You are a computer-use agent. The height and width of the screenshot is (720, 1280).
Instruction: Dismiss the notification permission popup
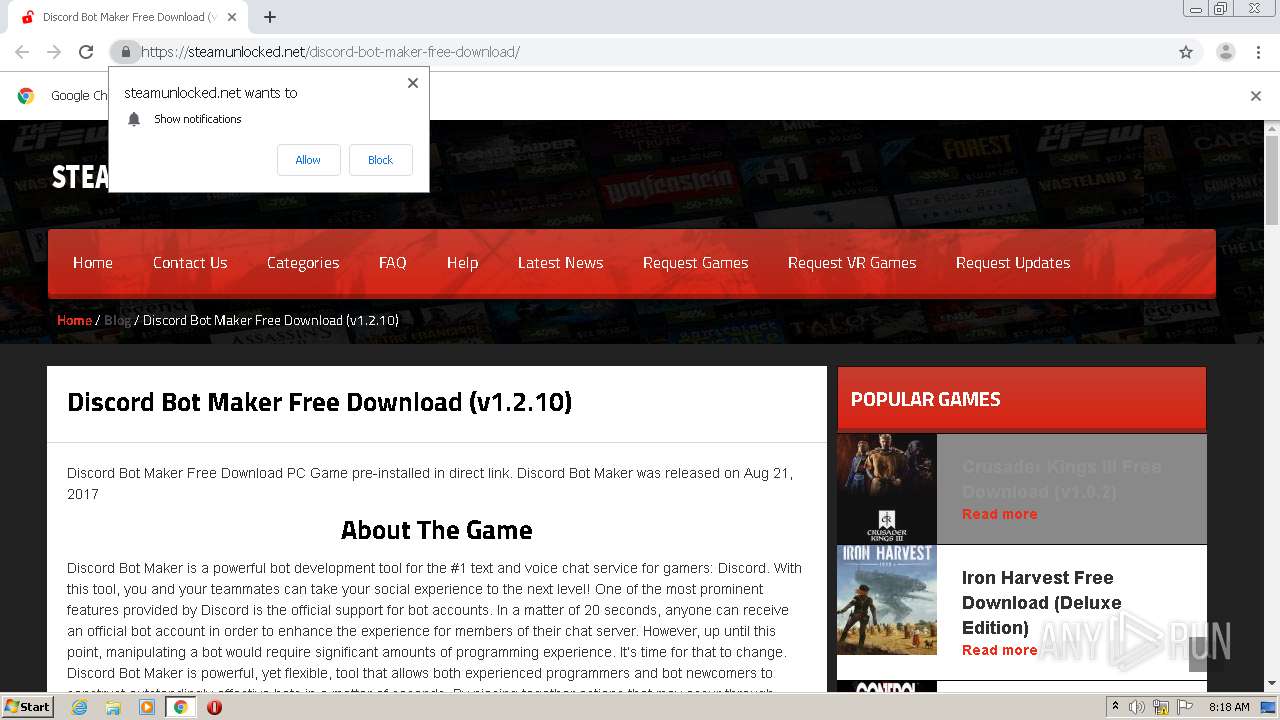click(412, 83)
